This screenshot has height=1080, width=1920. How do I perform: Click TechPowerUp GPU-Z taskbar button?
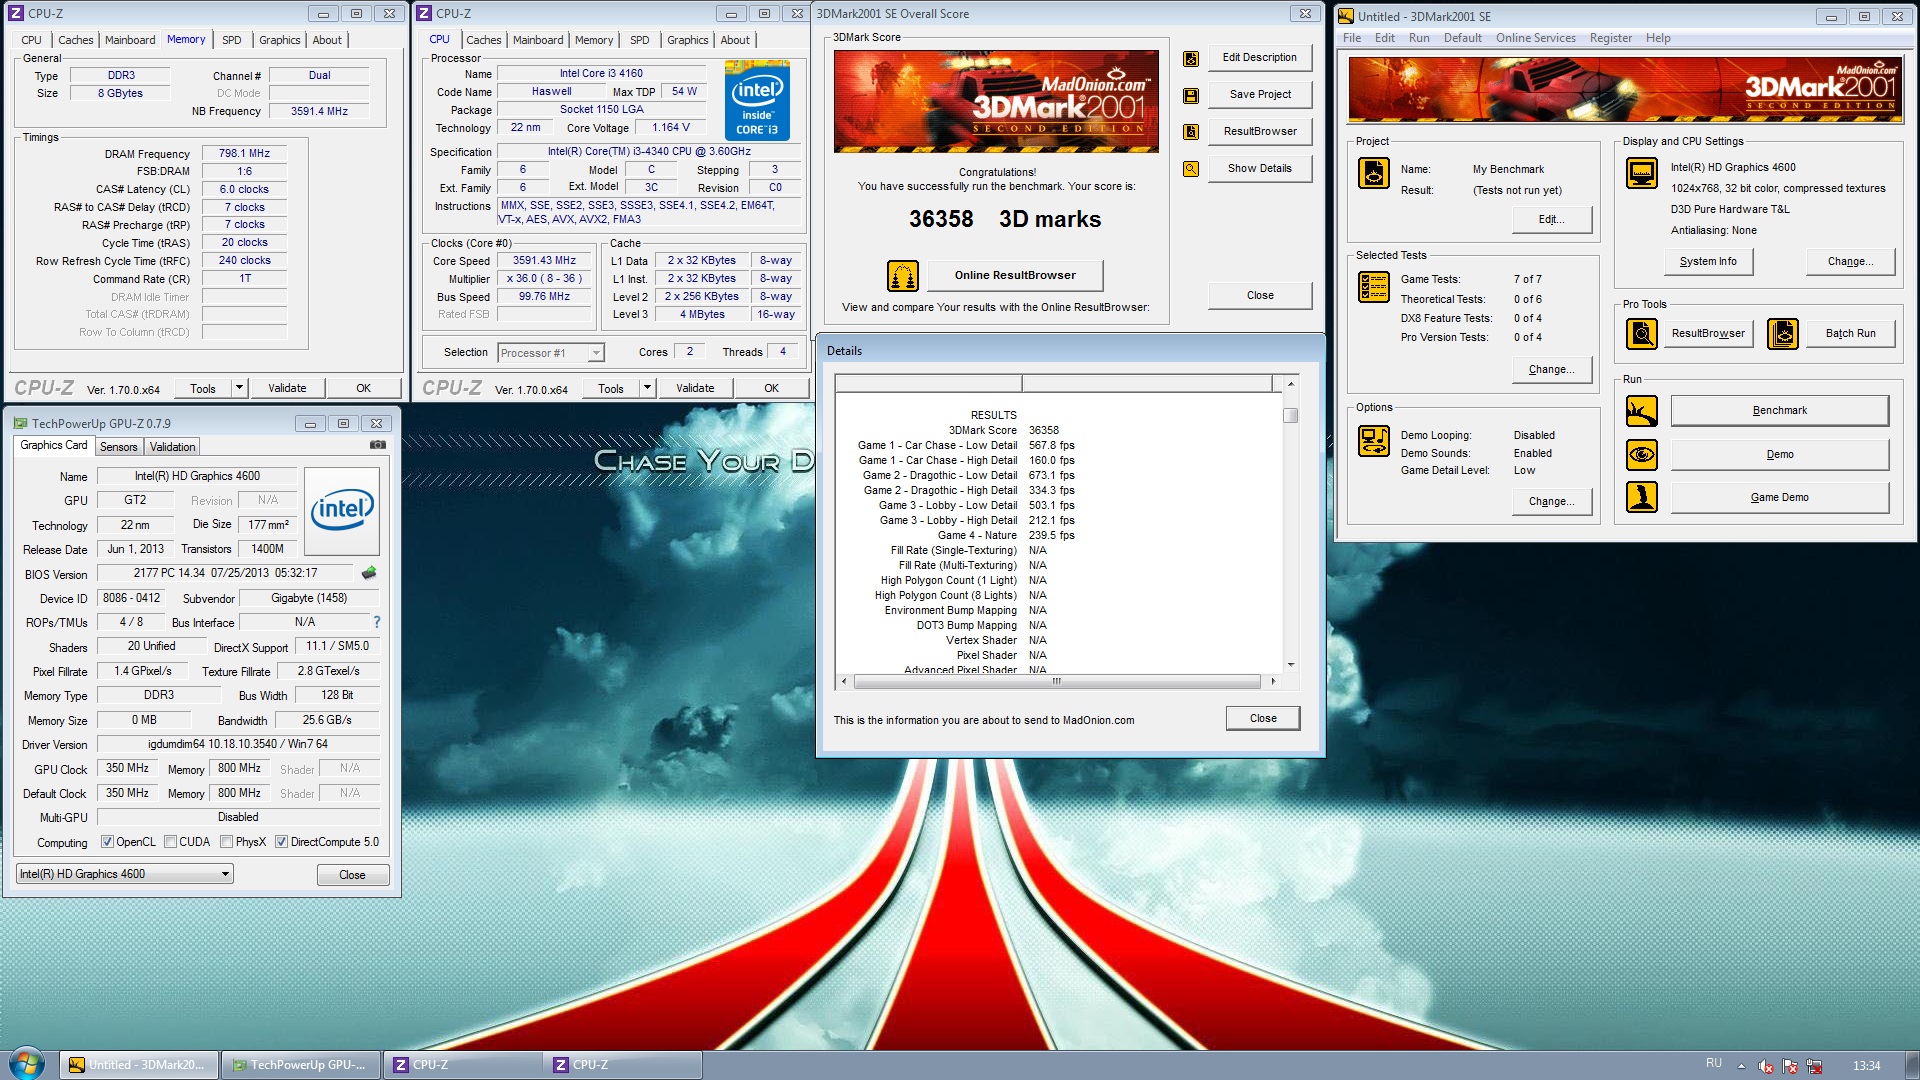[x=300, y=1065]
